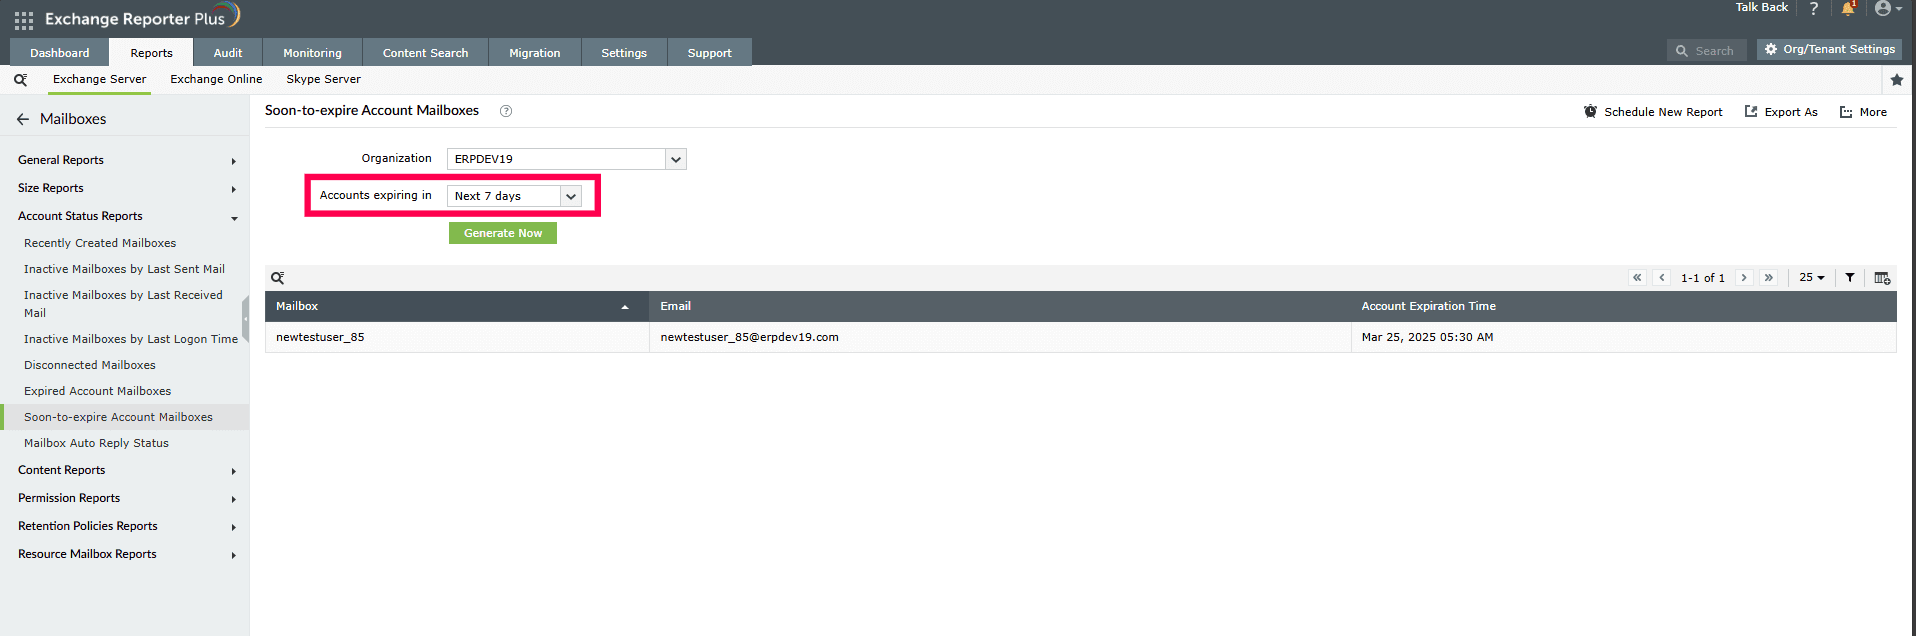Open the Export As menu

[x=1781, y=112]
